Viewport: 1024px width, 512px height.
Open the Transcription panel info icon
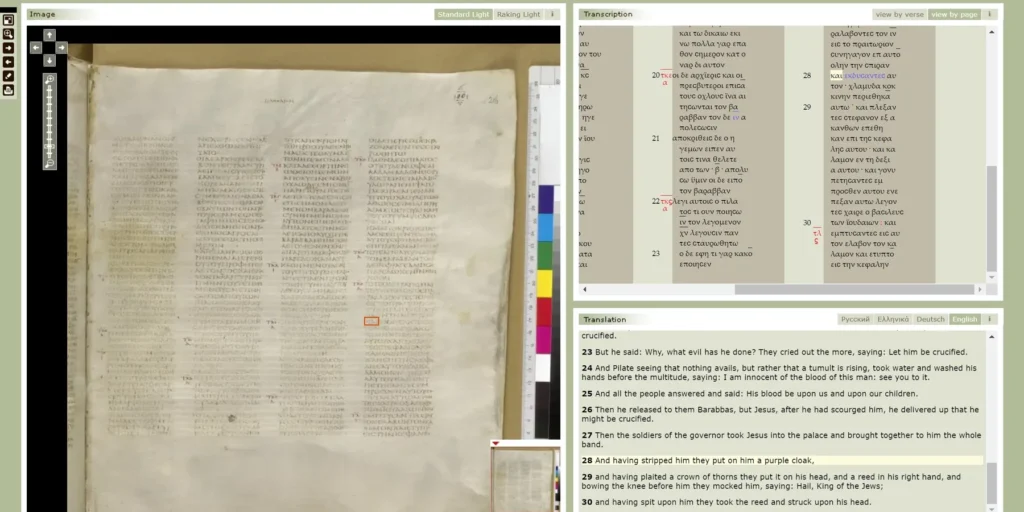click(989, 14)
